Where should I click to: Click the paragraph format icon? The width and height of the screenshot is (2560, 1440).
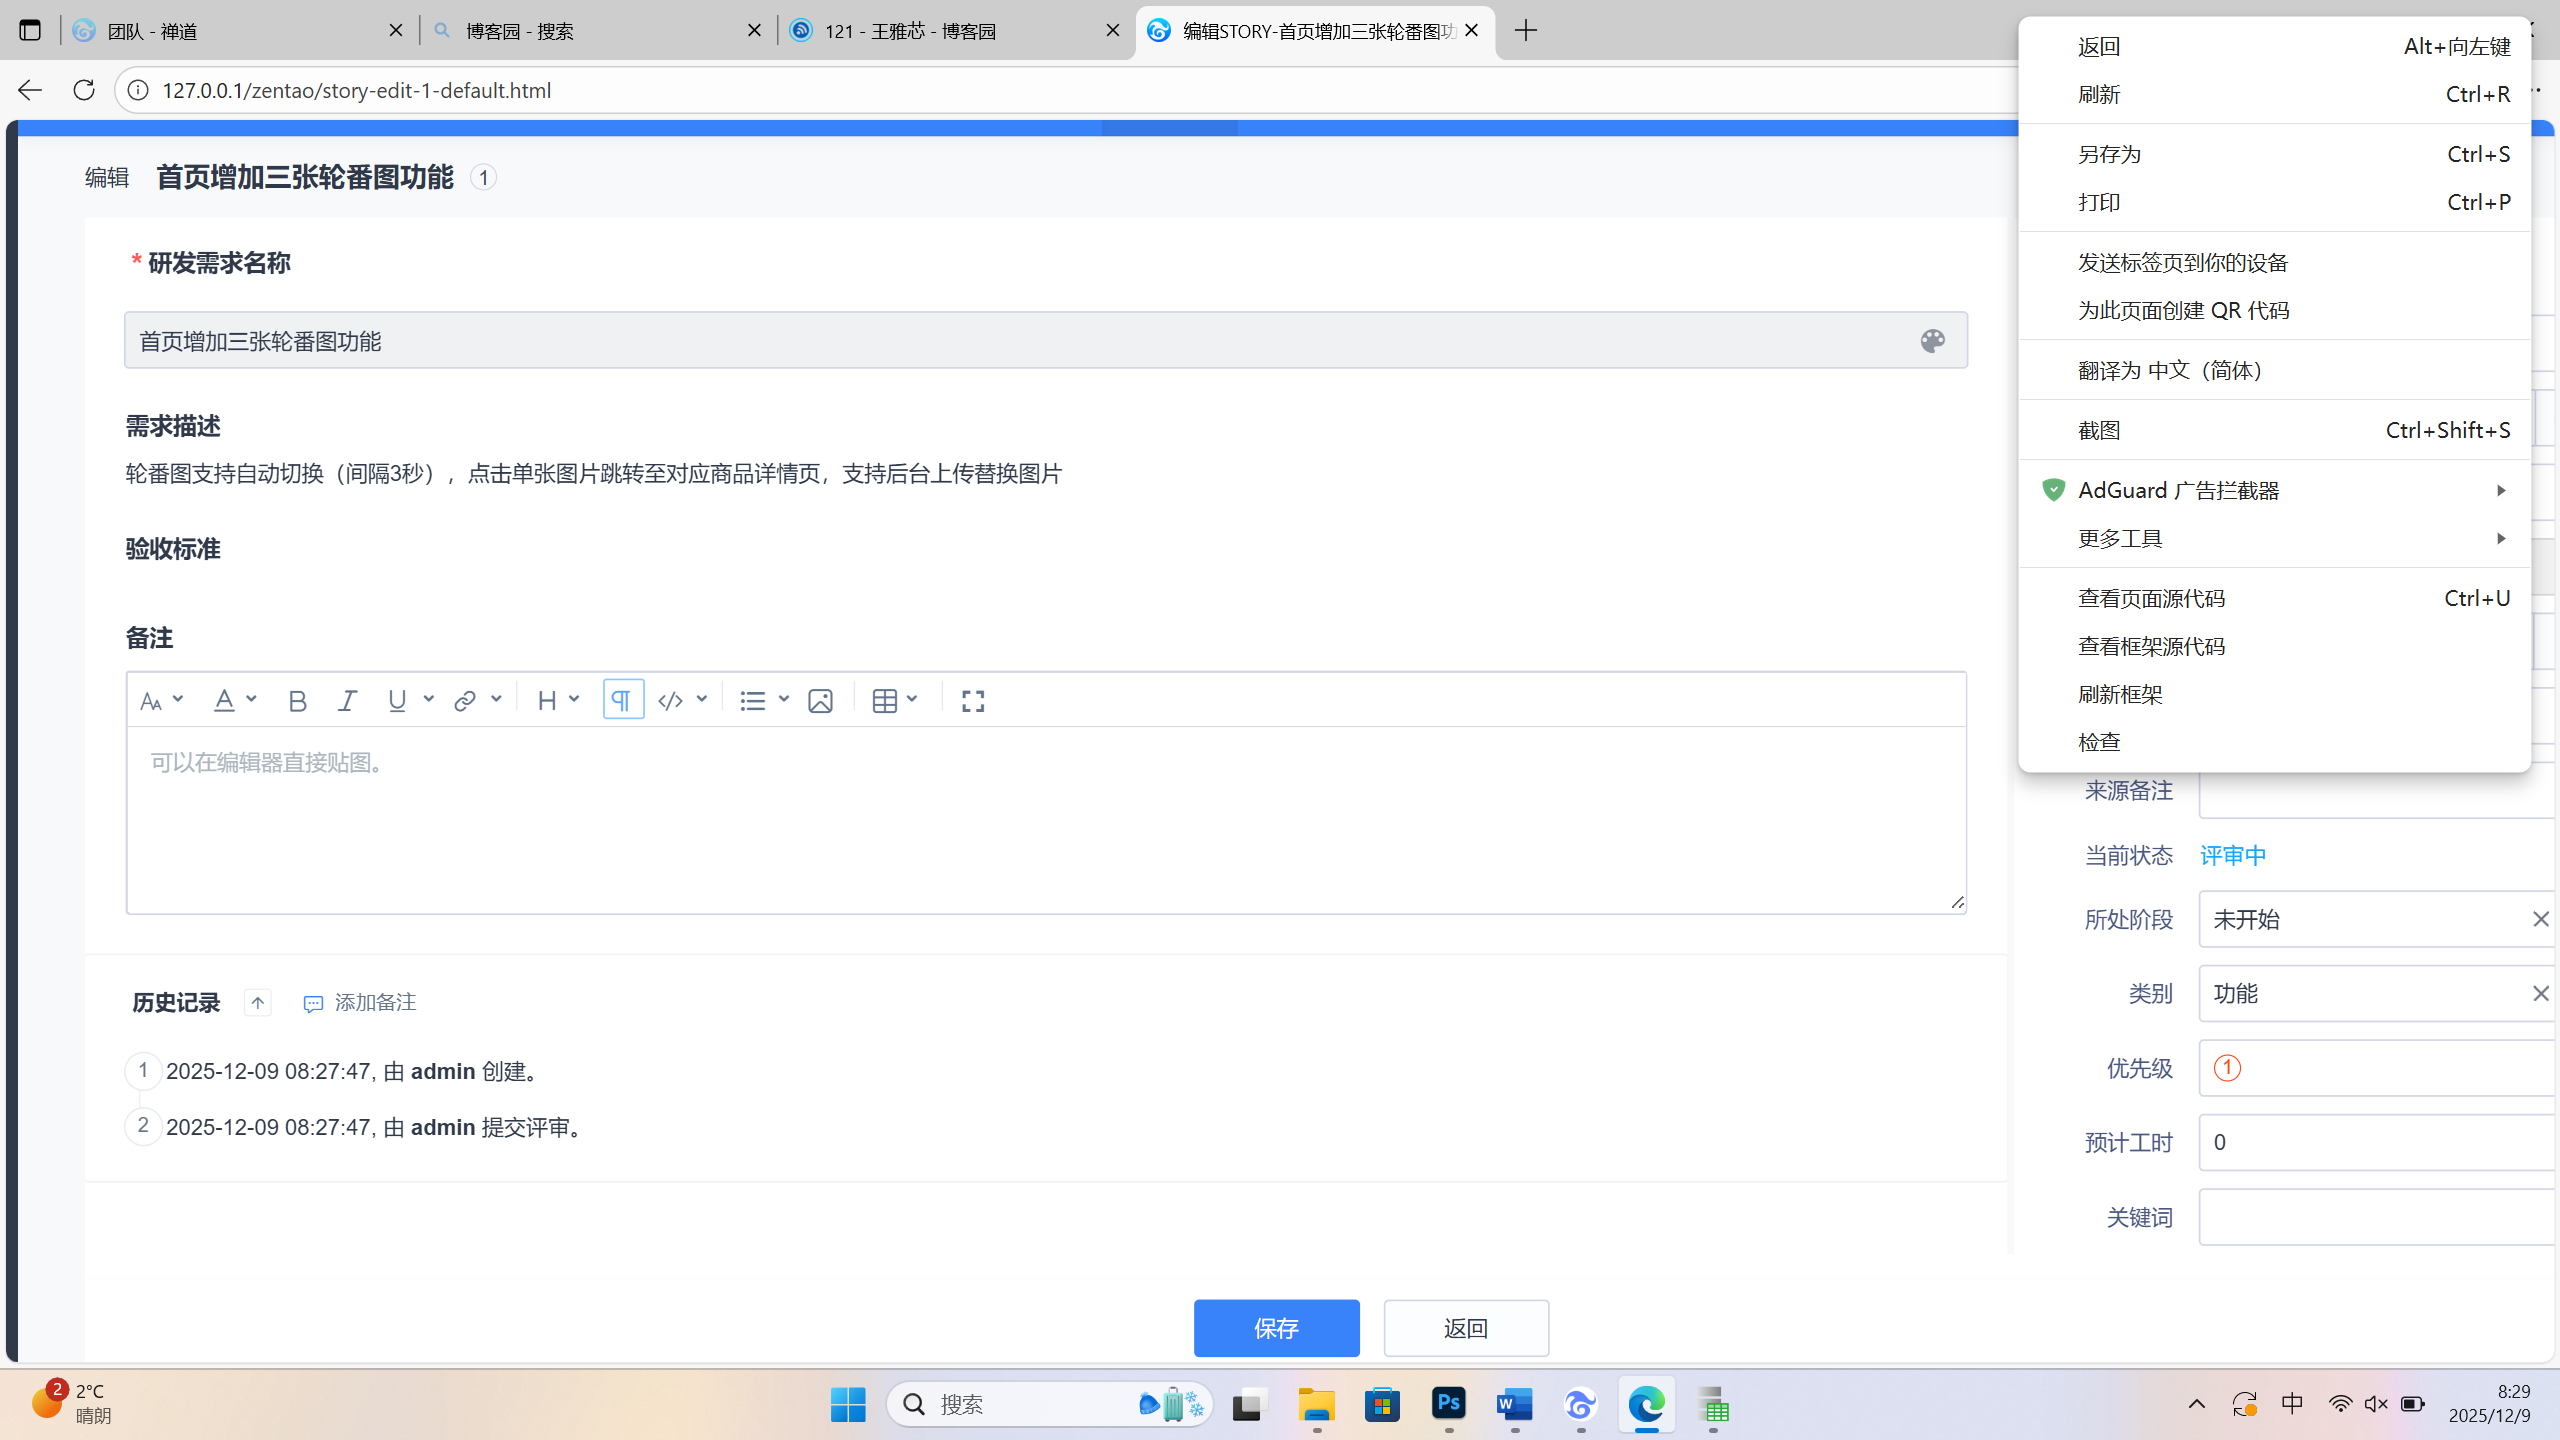(x=622, y=700)
